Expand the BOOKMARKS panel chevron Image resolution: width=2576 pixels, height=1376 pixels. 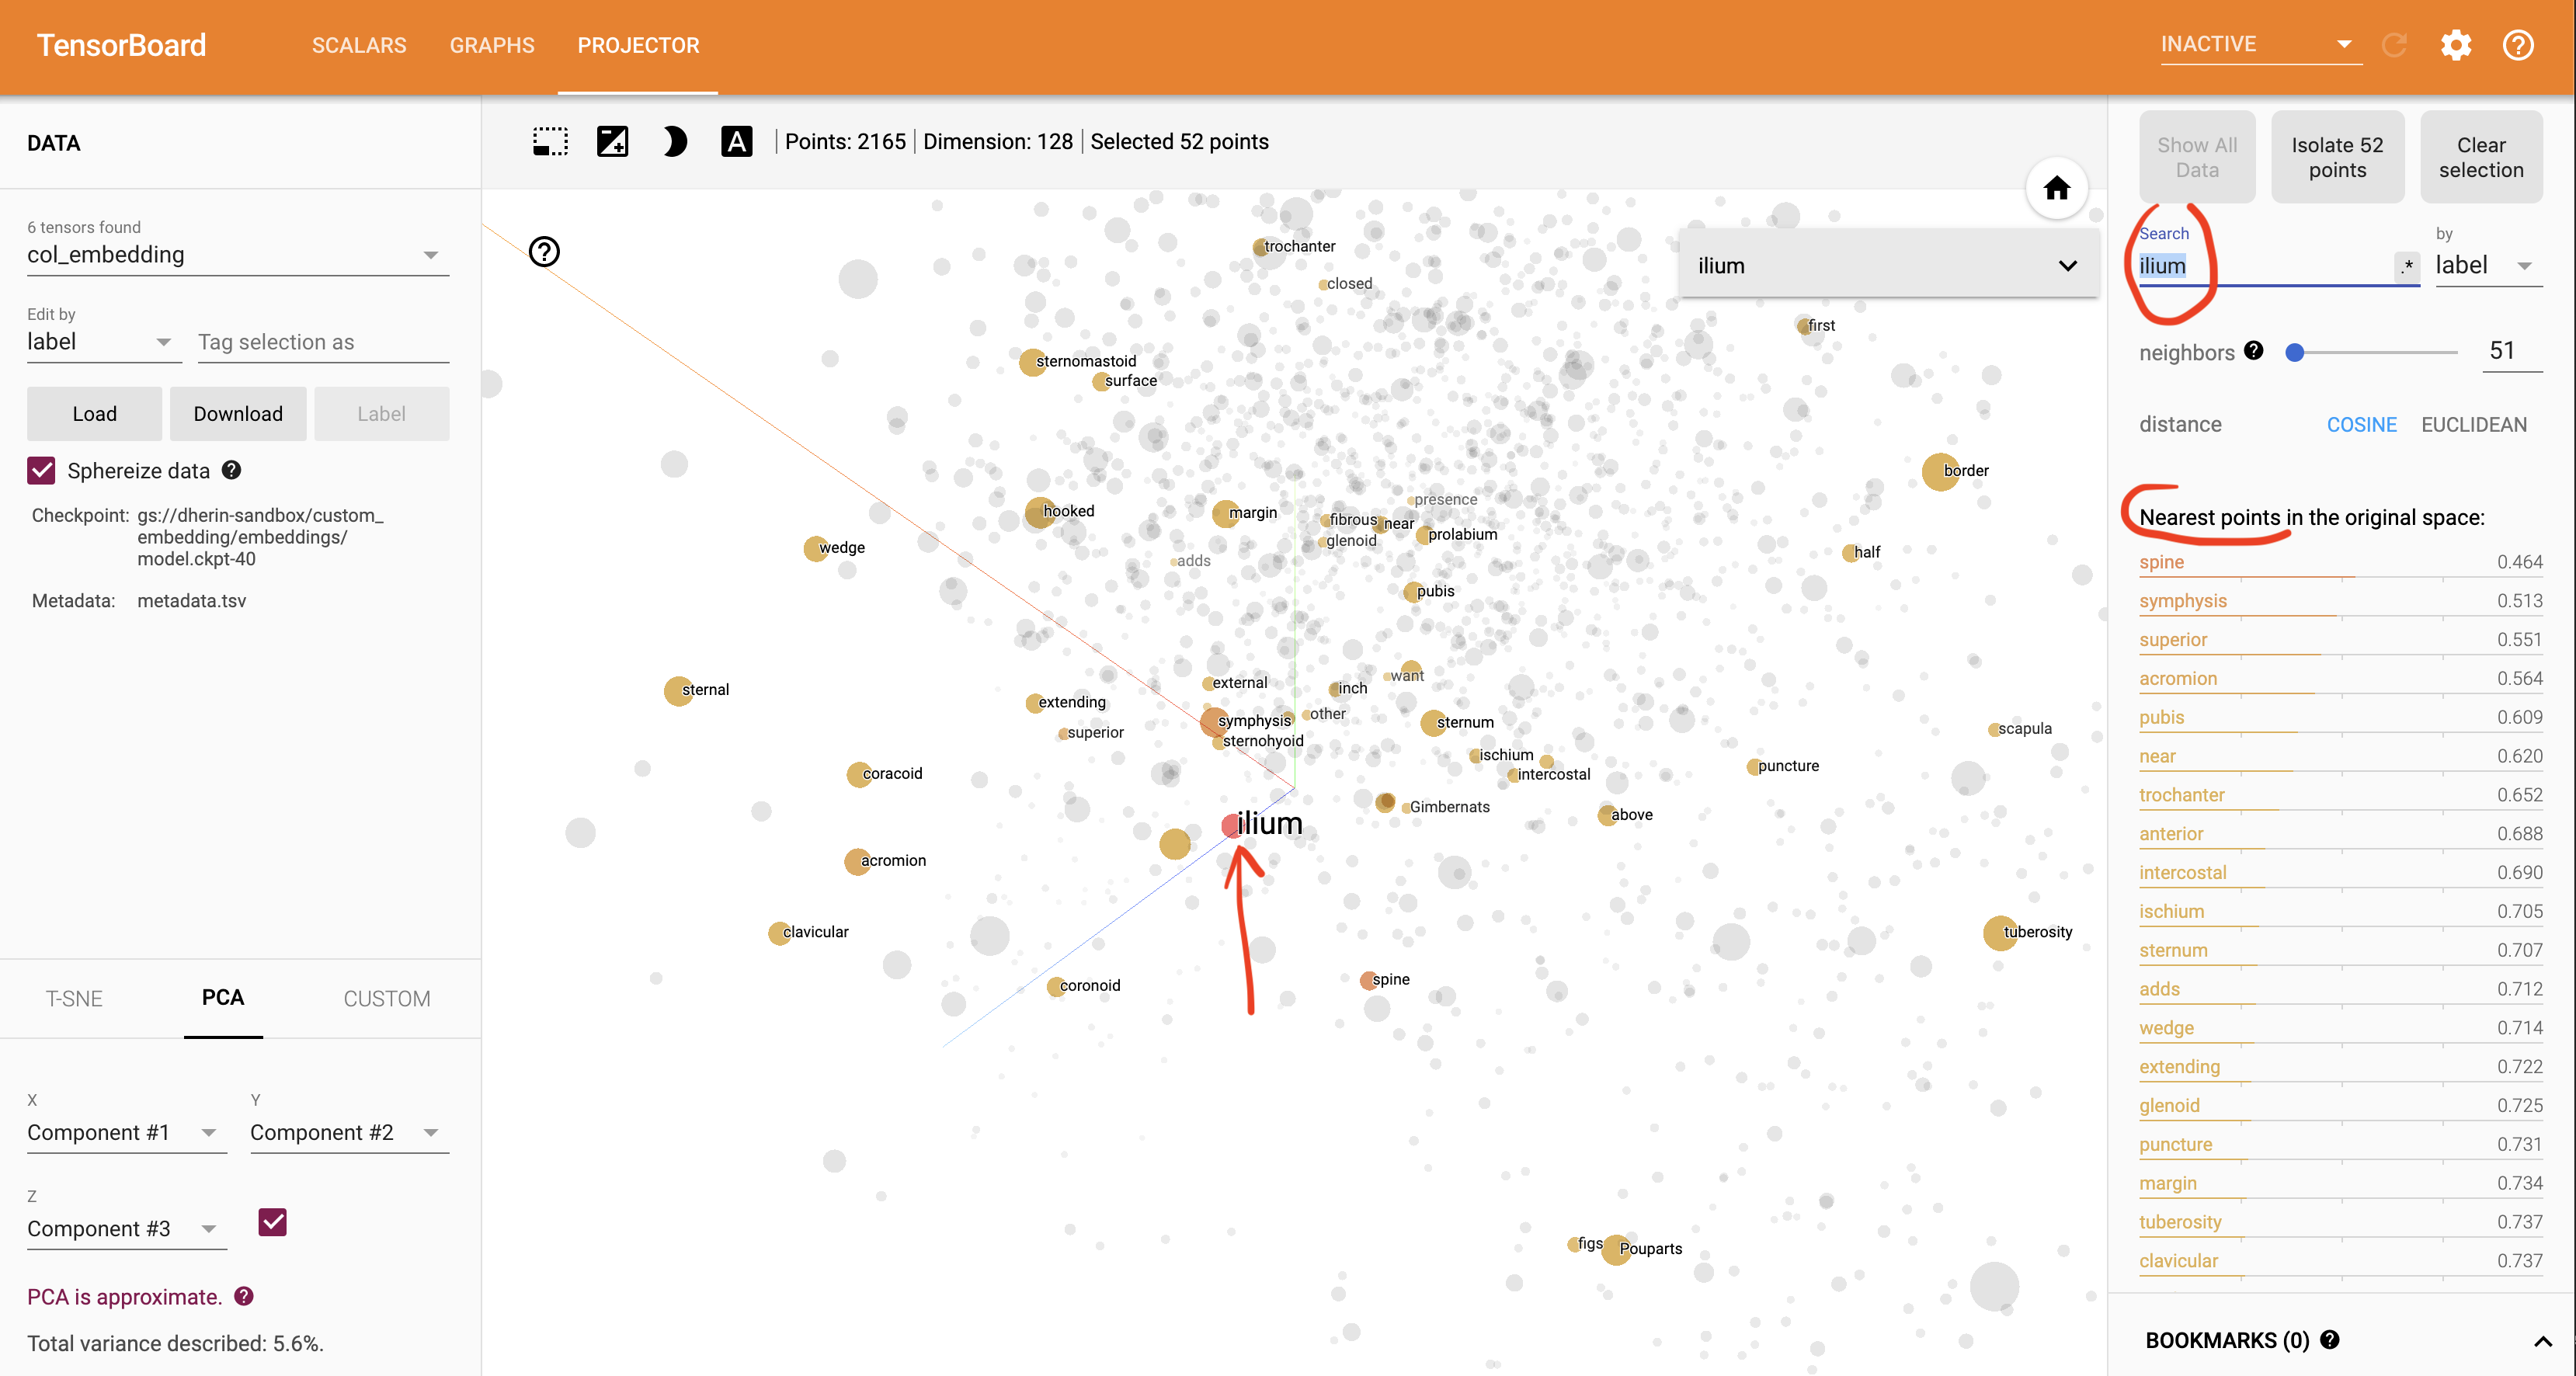point(2542,1341)
